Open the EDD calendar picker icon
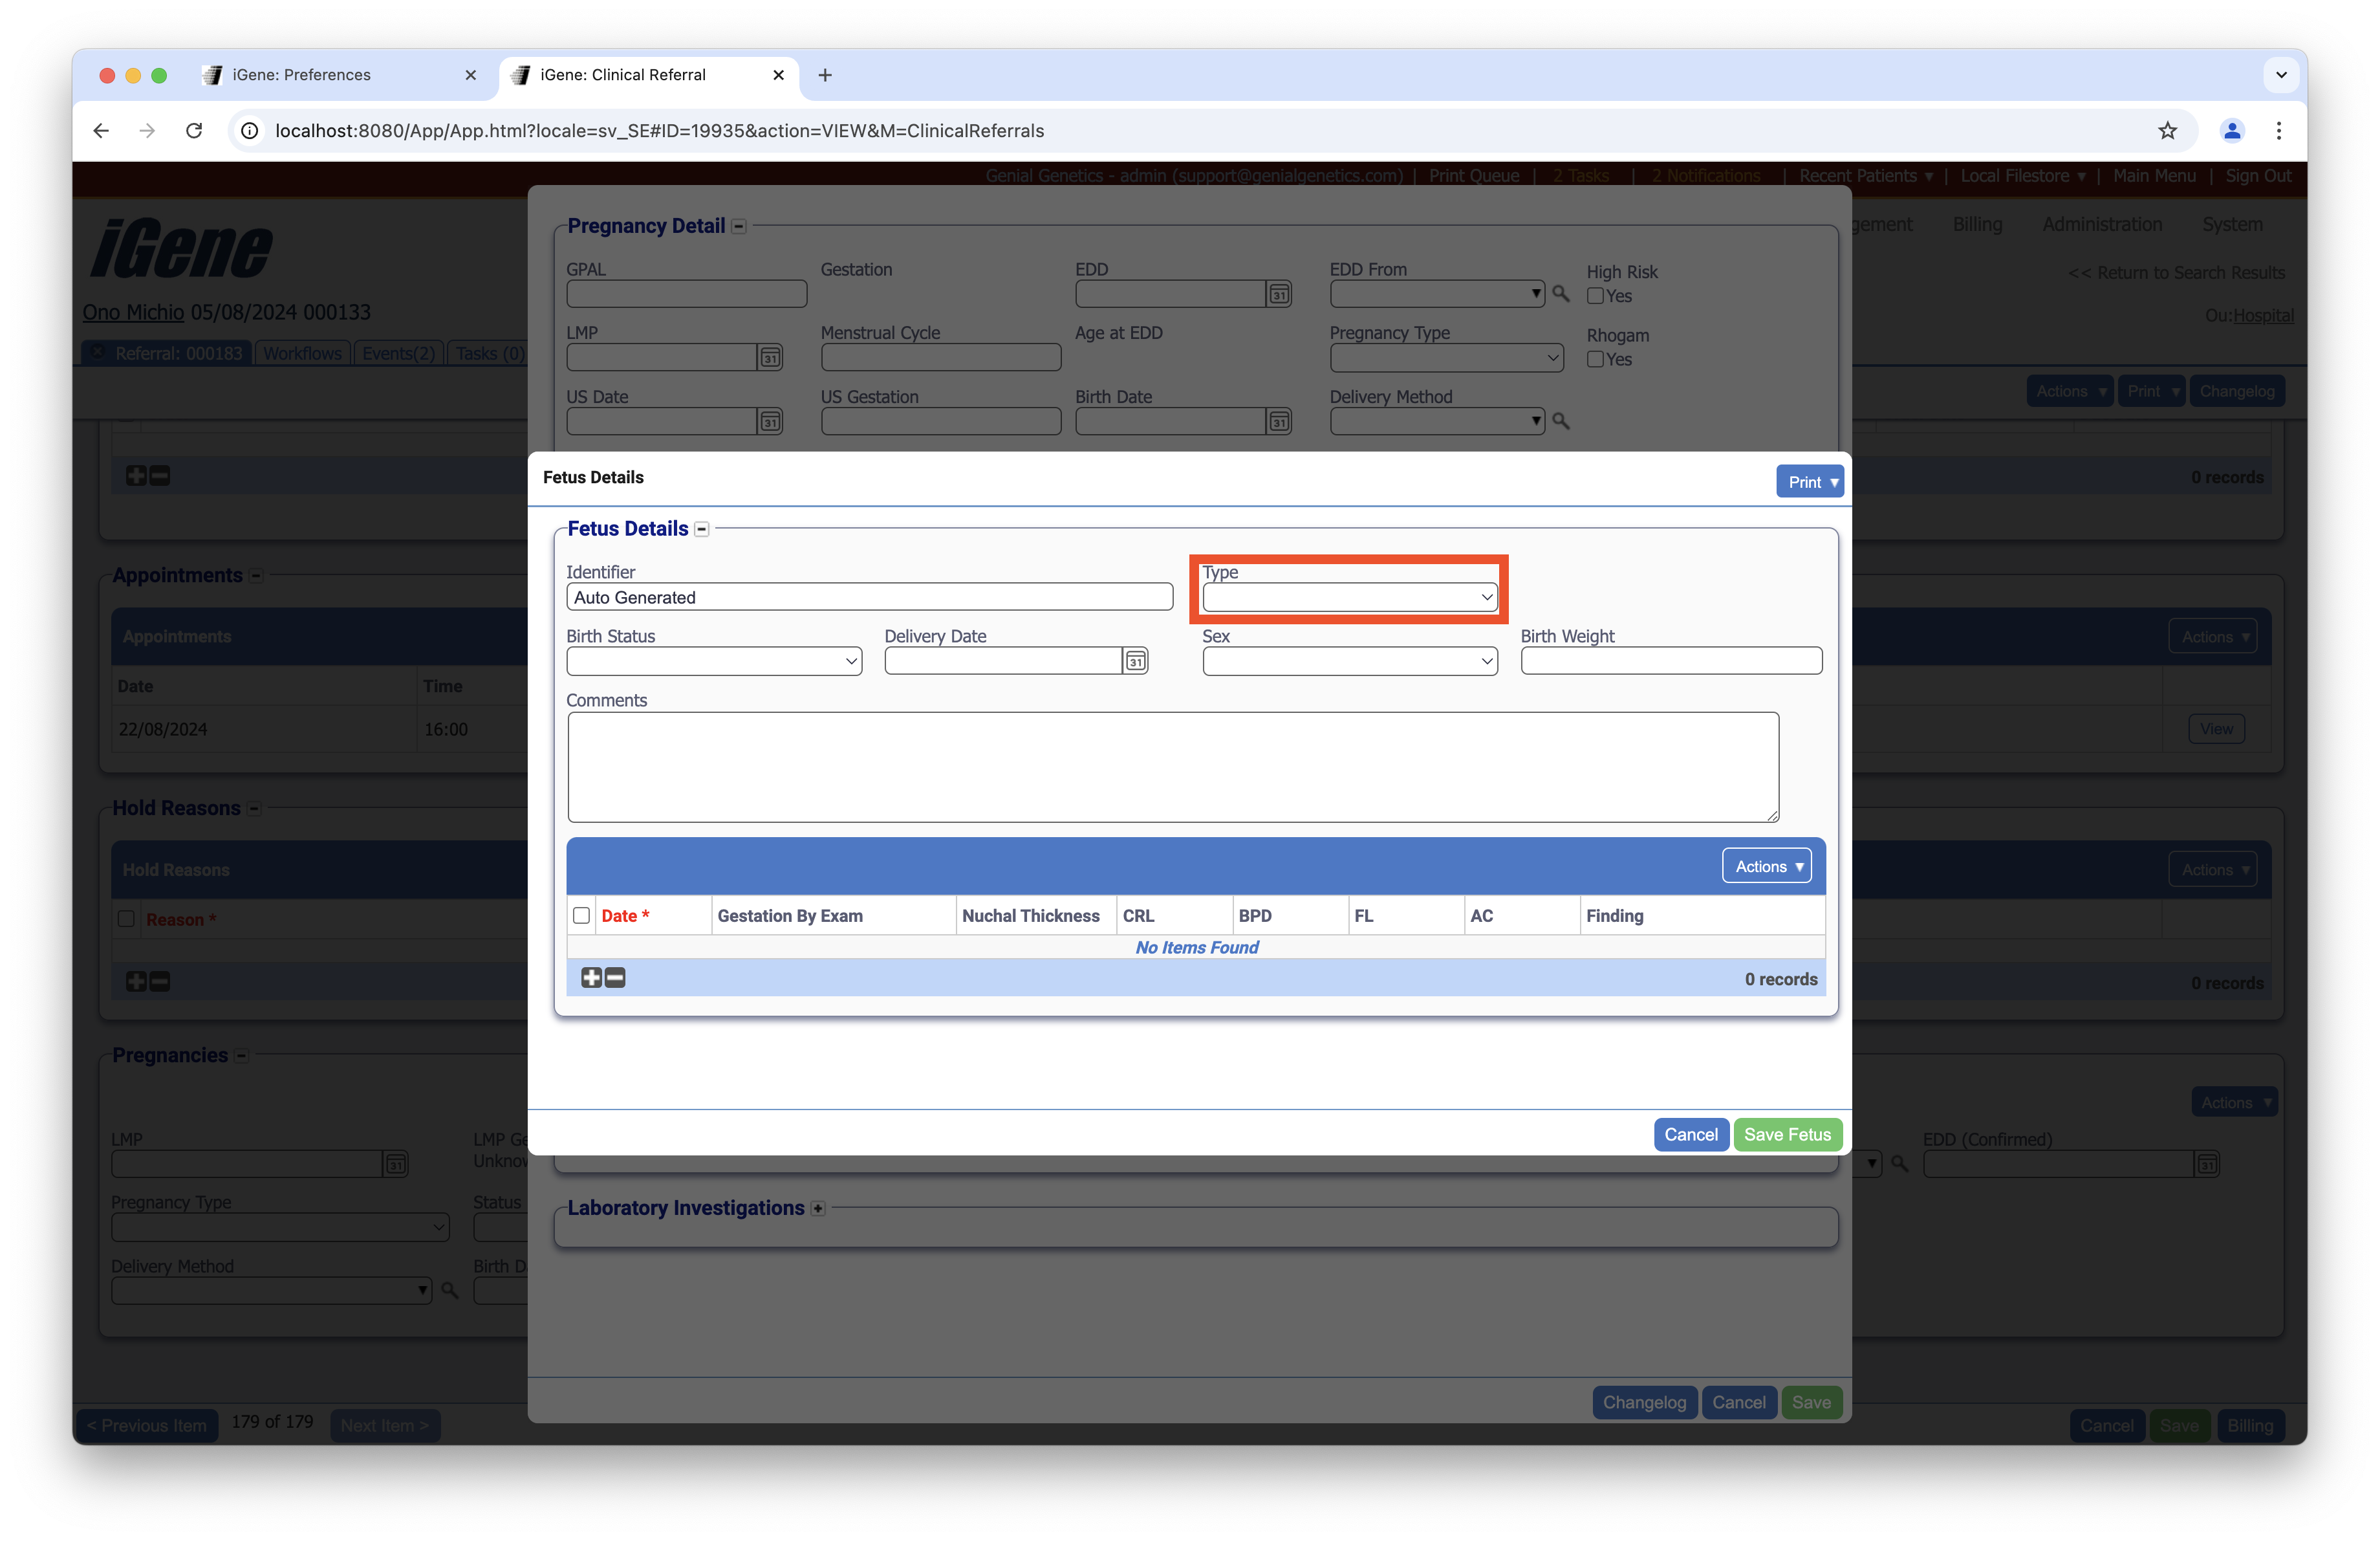2380x1541 pixels. point(1279,294)
